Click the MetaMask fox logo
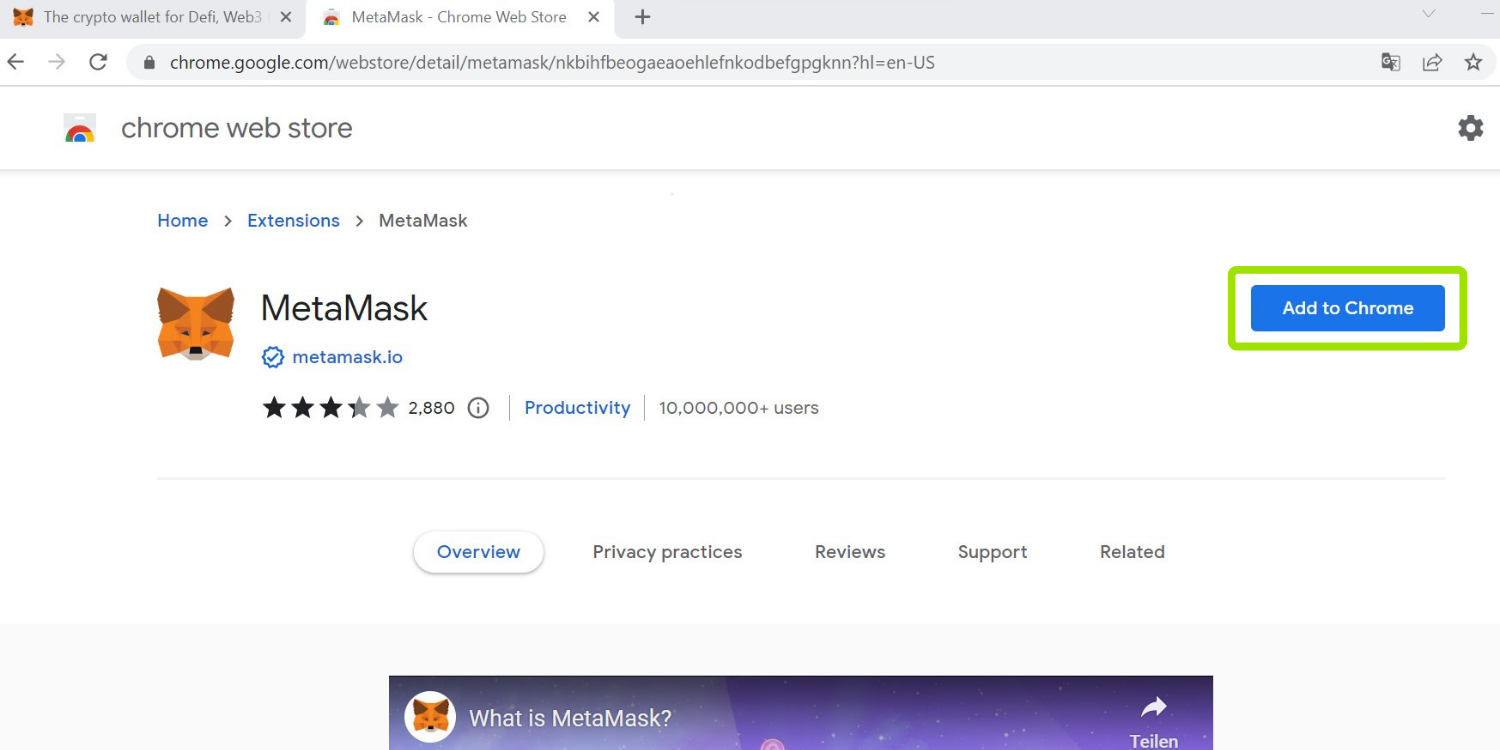This screenshot has width=1500, height=750. click(x=196, y=323)
